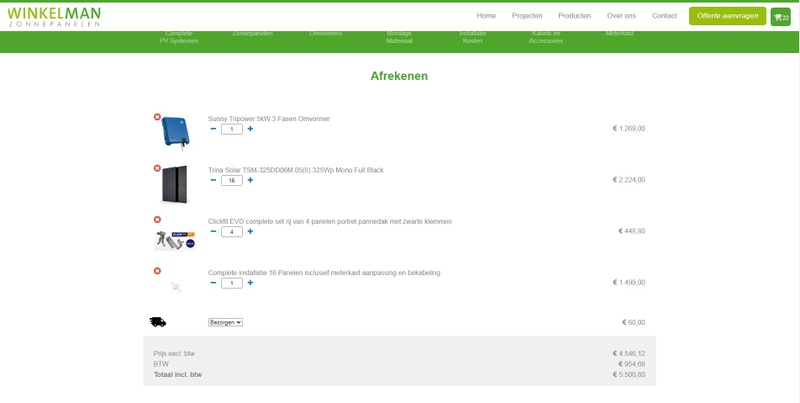This screenshot has width=800, height=403.
Task: Click the price € 2.224,00
Action: tap(629, 180)
